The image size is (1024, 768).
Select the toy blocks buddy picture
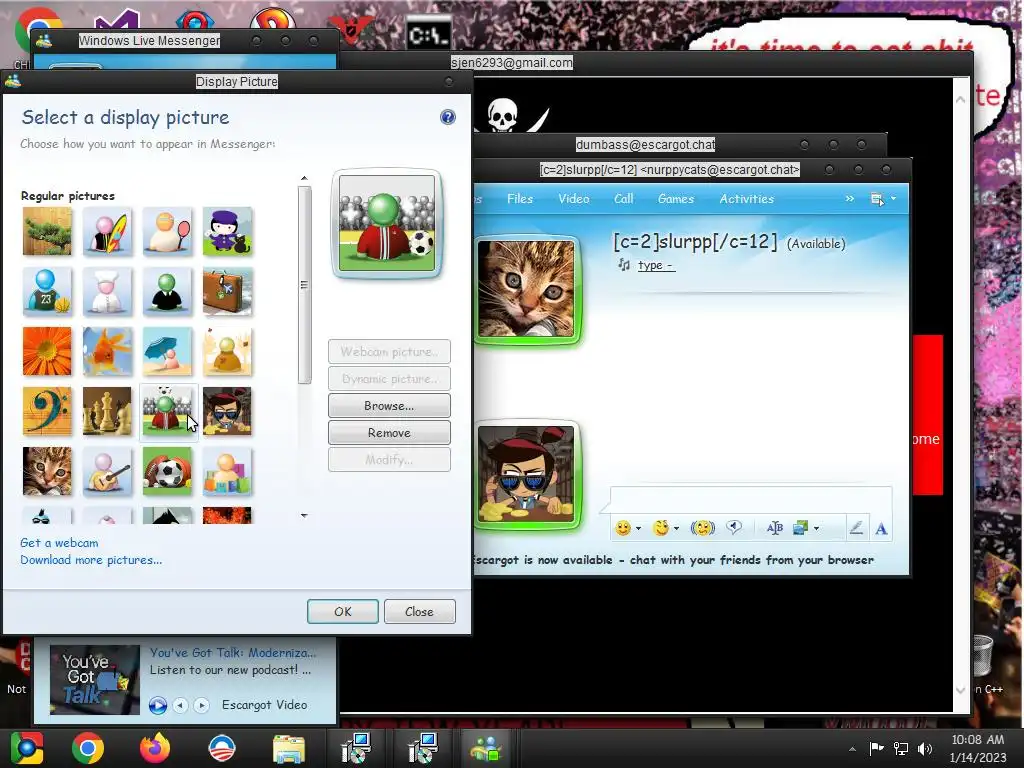coord(227,472)
